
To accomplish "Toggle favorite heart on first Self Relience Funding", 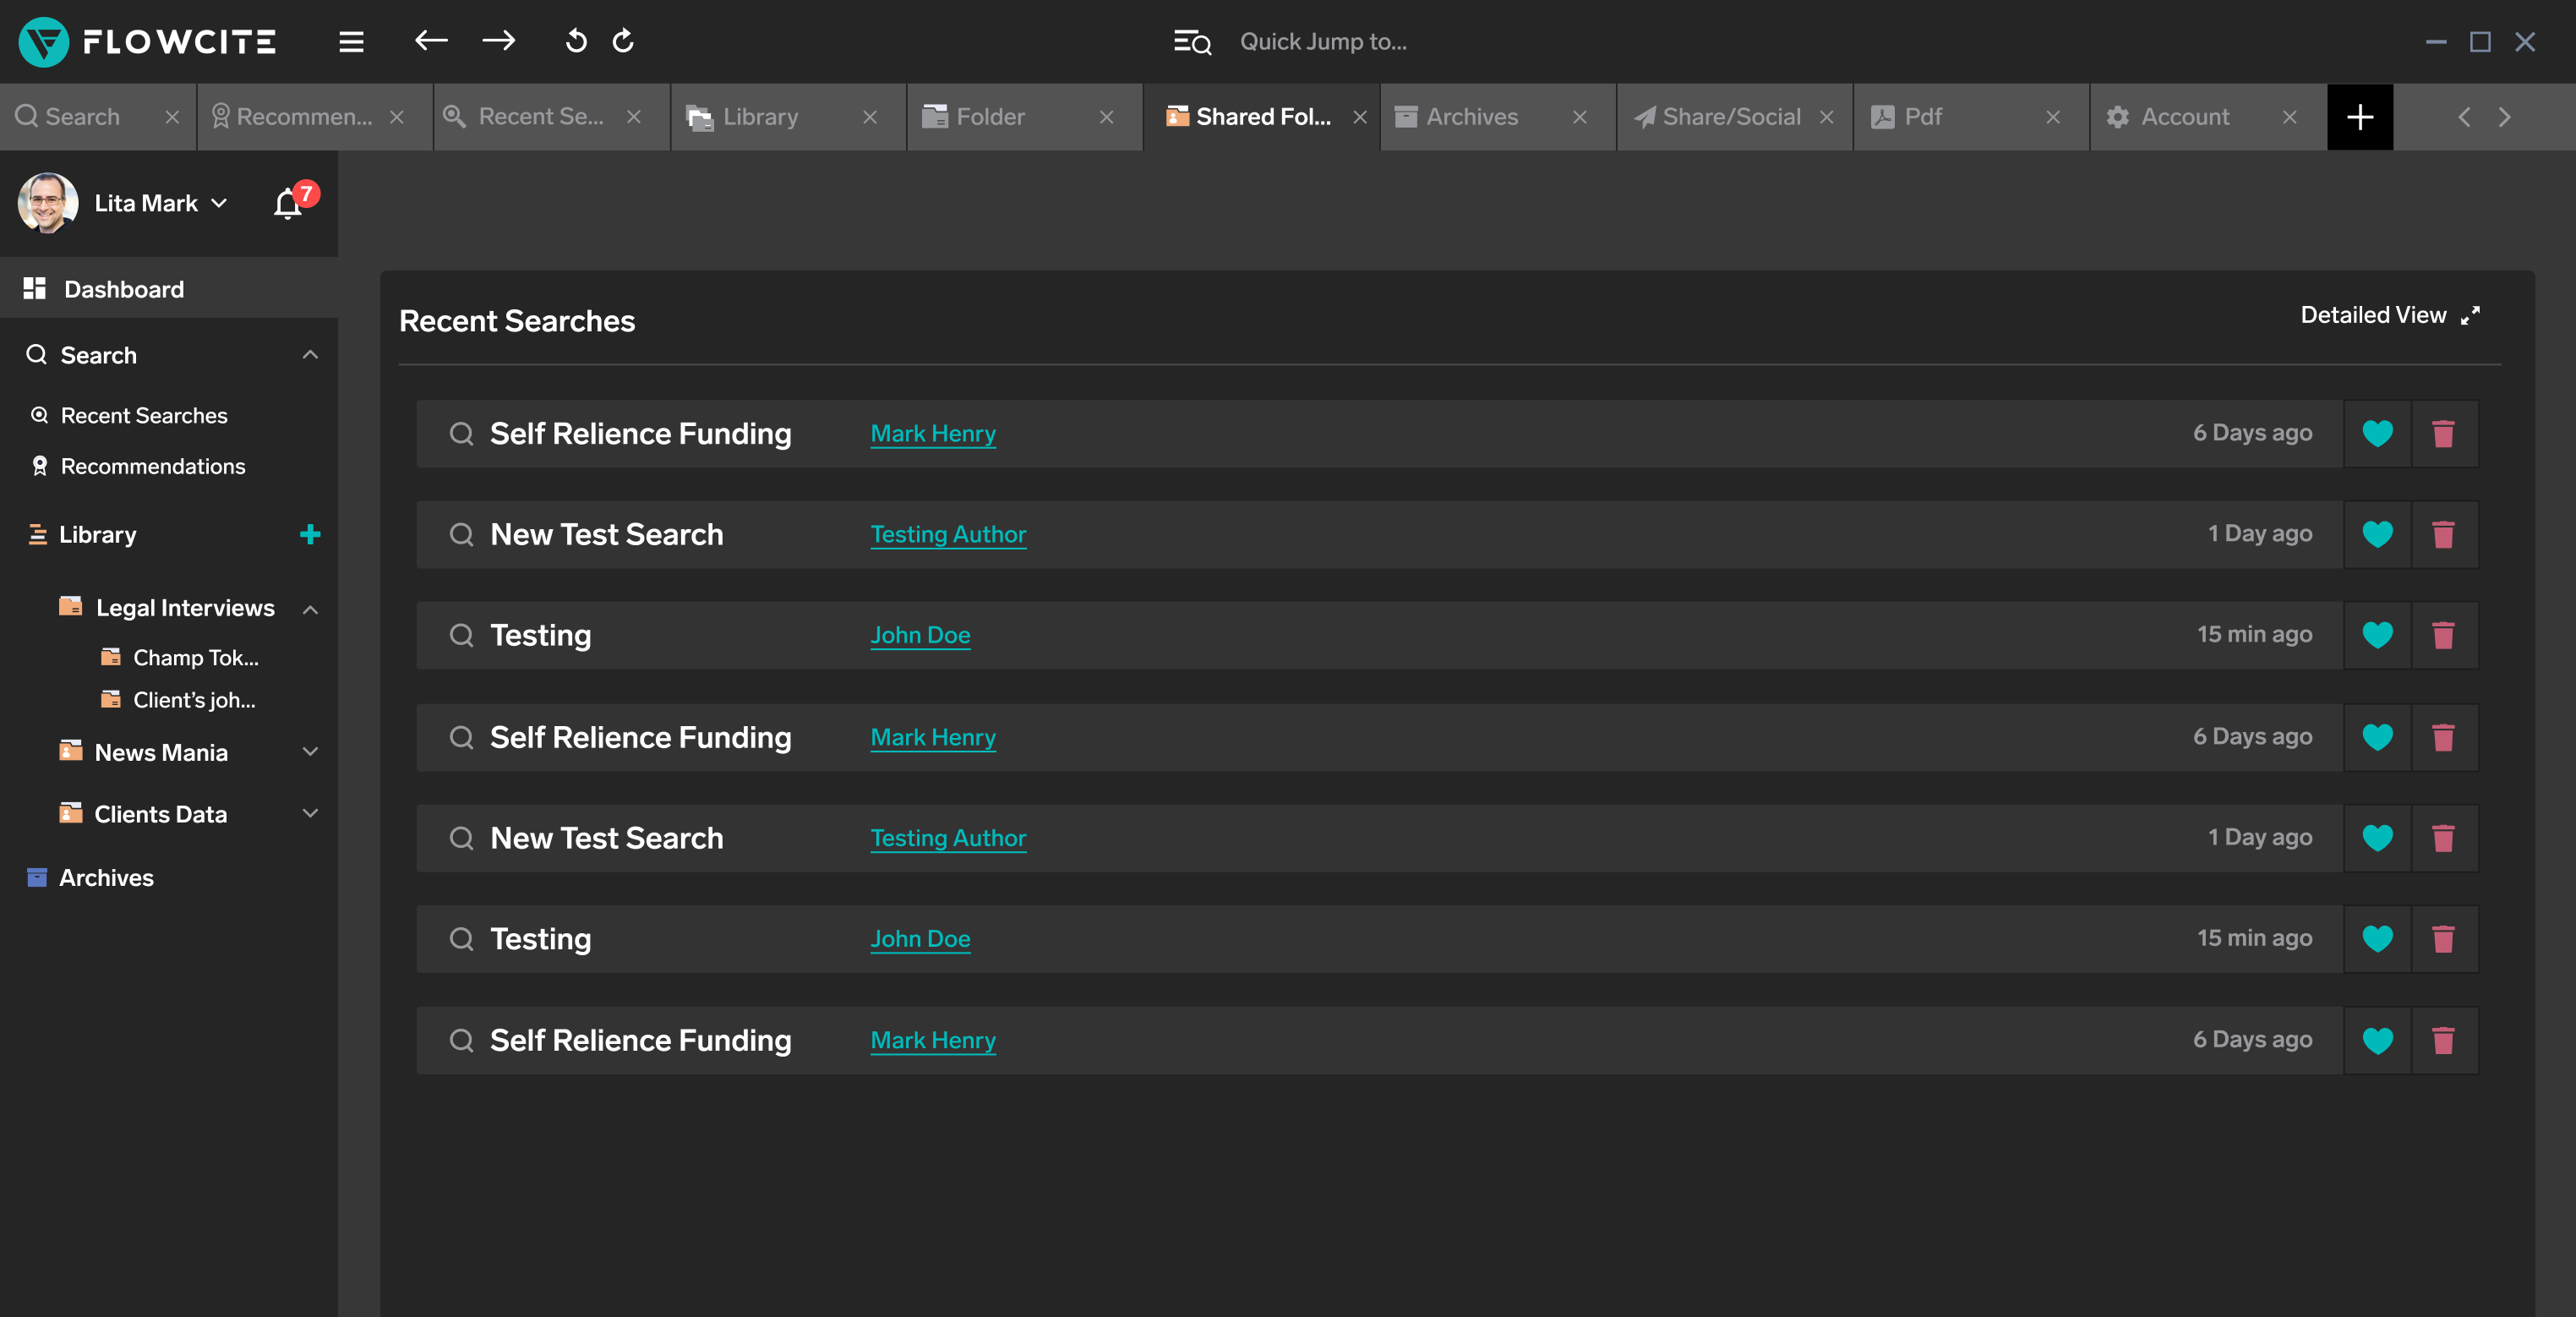I will 2377,434.
